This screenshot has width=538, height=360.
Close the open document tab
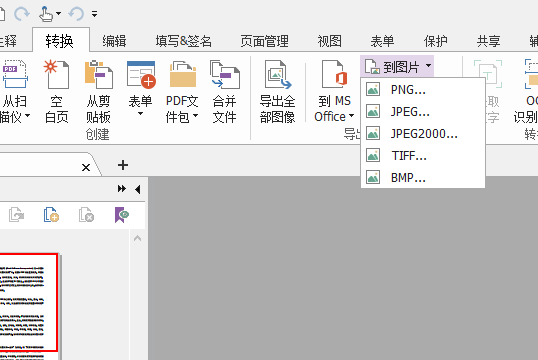coord(86,167)
